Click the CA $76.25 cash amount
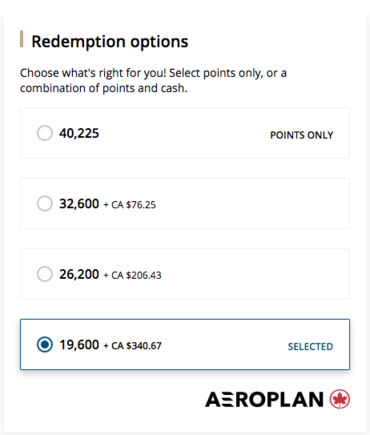The image size is (370, 435). (x=133, y=205)
